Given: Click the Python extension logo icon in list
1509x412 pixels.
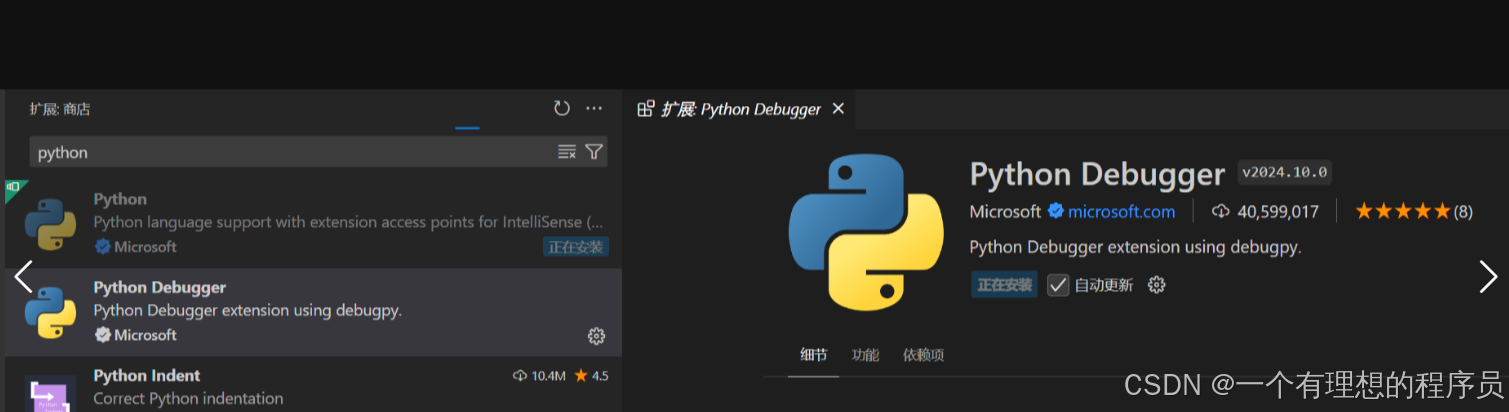Looking at the screenshot, I should pyautogui.click(x=50, y=224).
